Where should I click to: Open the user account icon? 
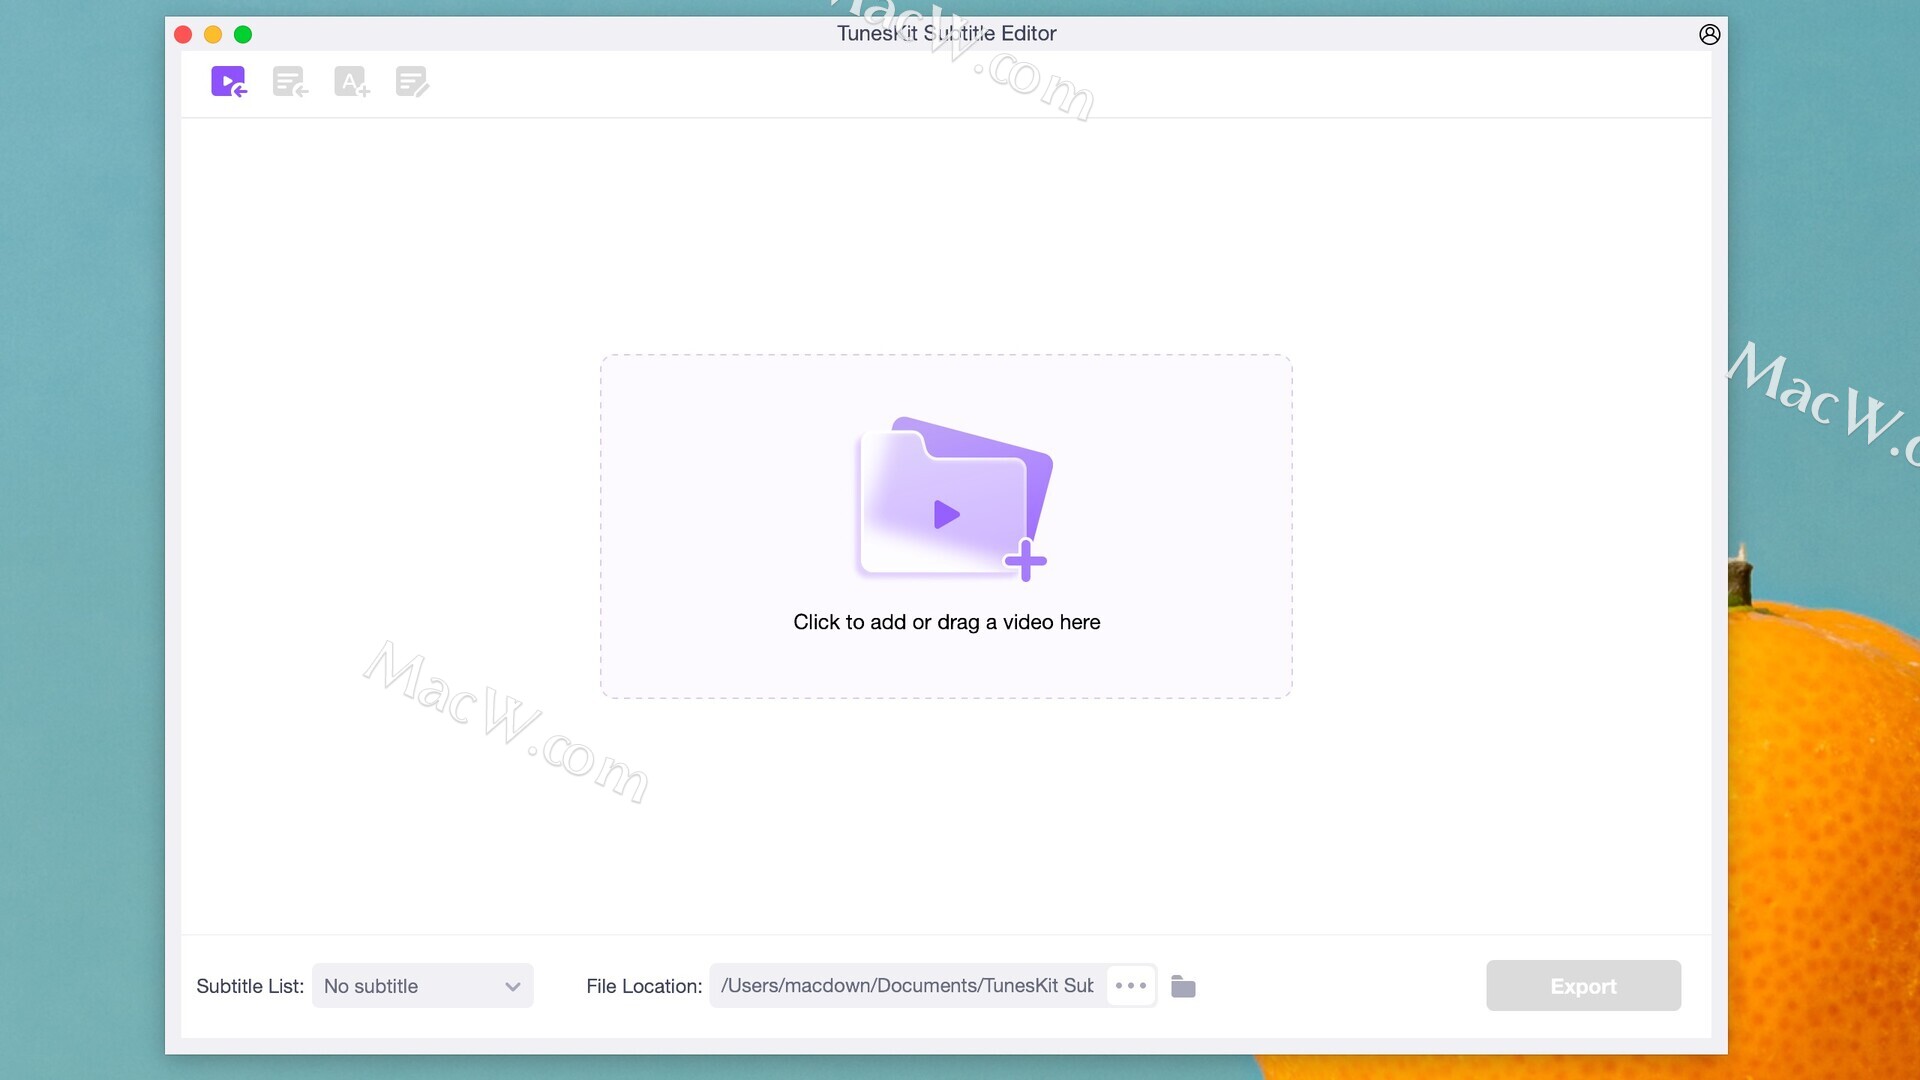[1710, 34]
